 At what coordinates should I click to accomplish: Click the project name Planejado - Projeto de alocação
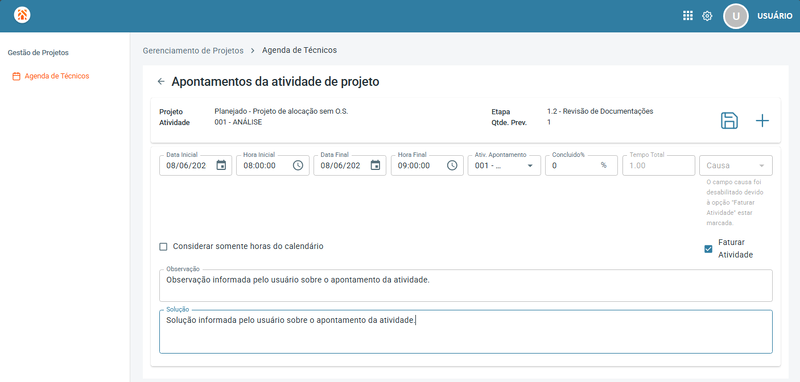(x=281, y=111)
